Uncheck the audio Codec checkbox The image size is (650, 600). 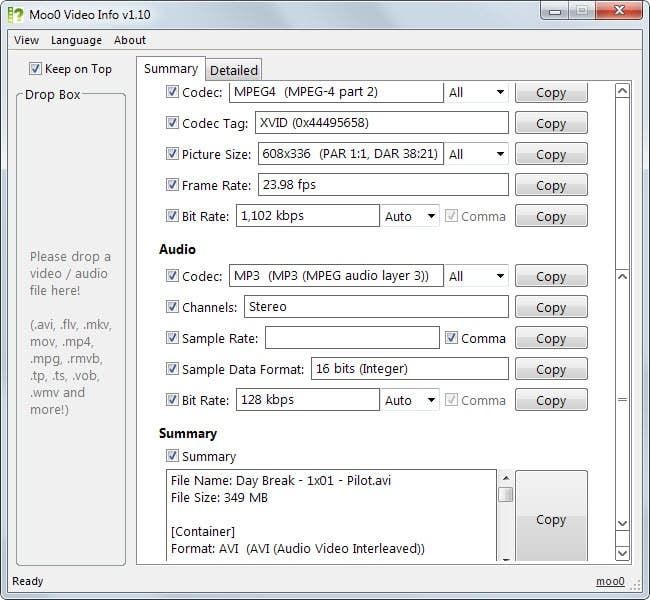(172, 276)
